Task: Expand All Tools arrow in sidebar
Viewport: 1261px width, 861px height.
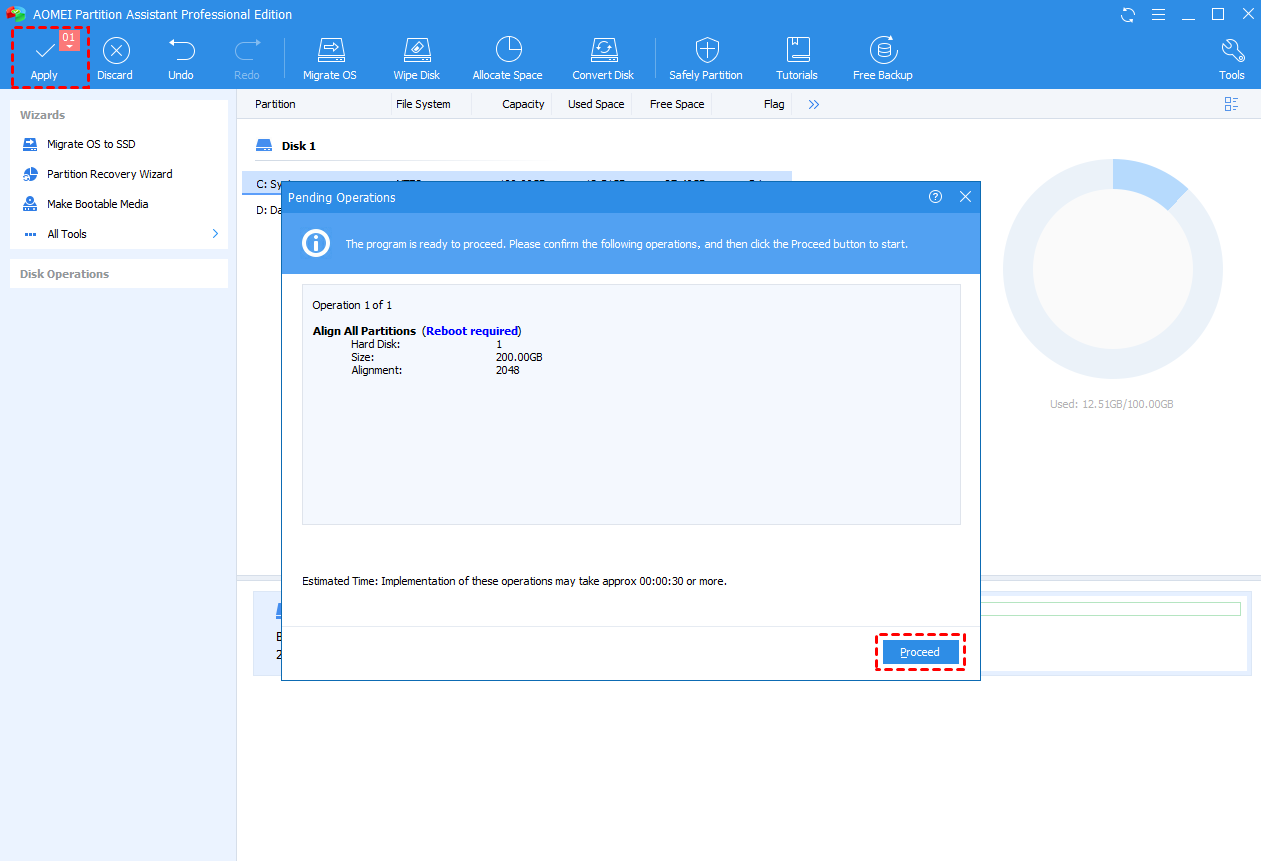Action: (x=215, y=234)
